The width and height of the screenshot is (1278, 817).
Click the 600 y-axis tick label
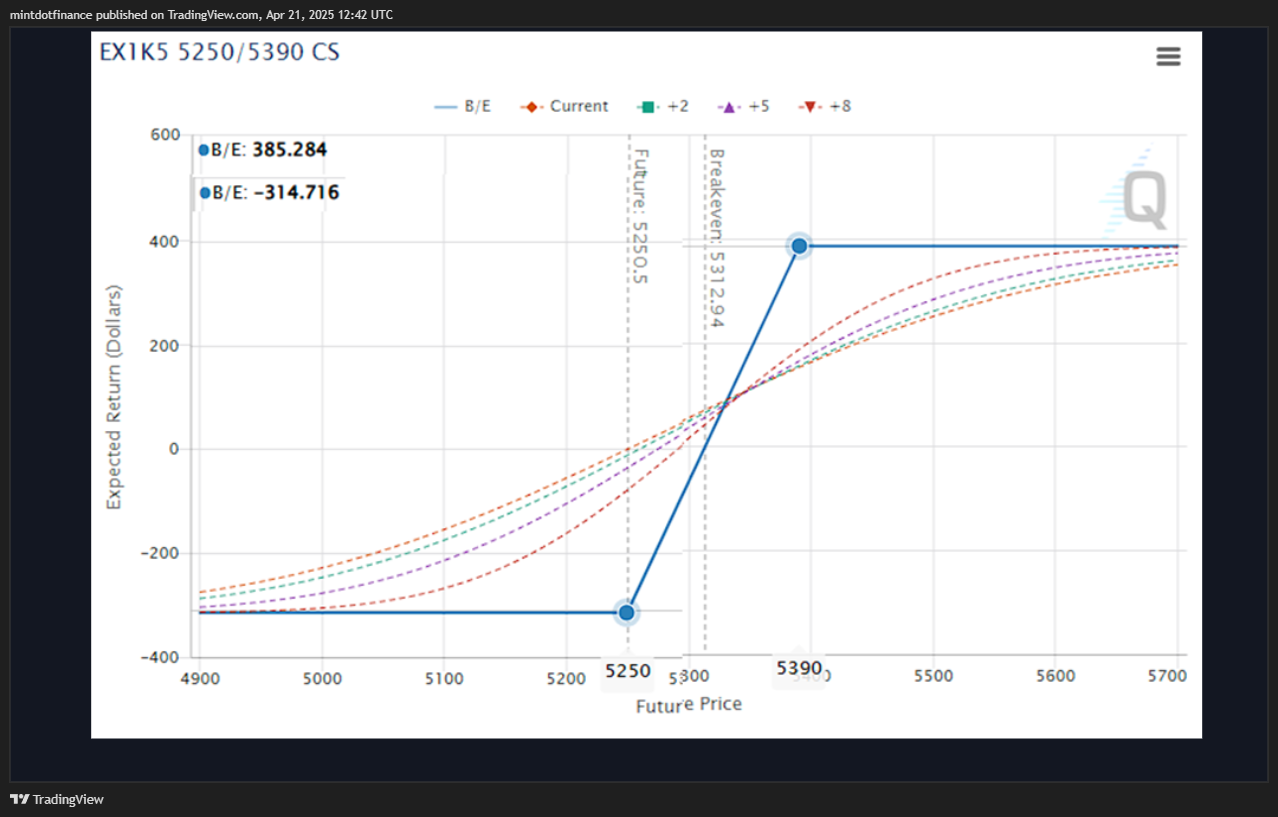(166, 136)
